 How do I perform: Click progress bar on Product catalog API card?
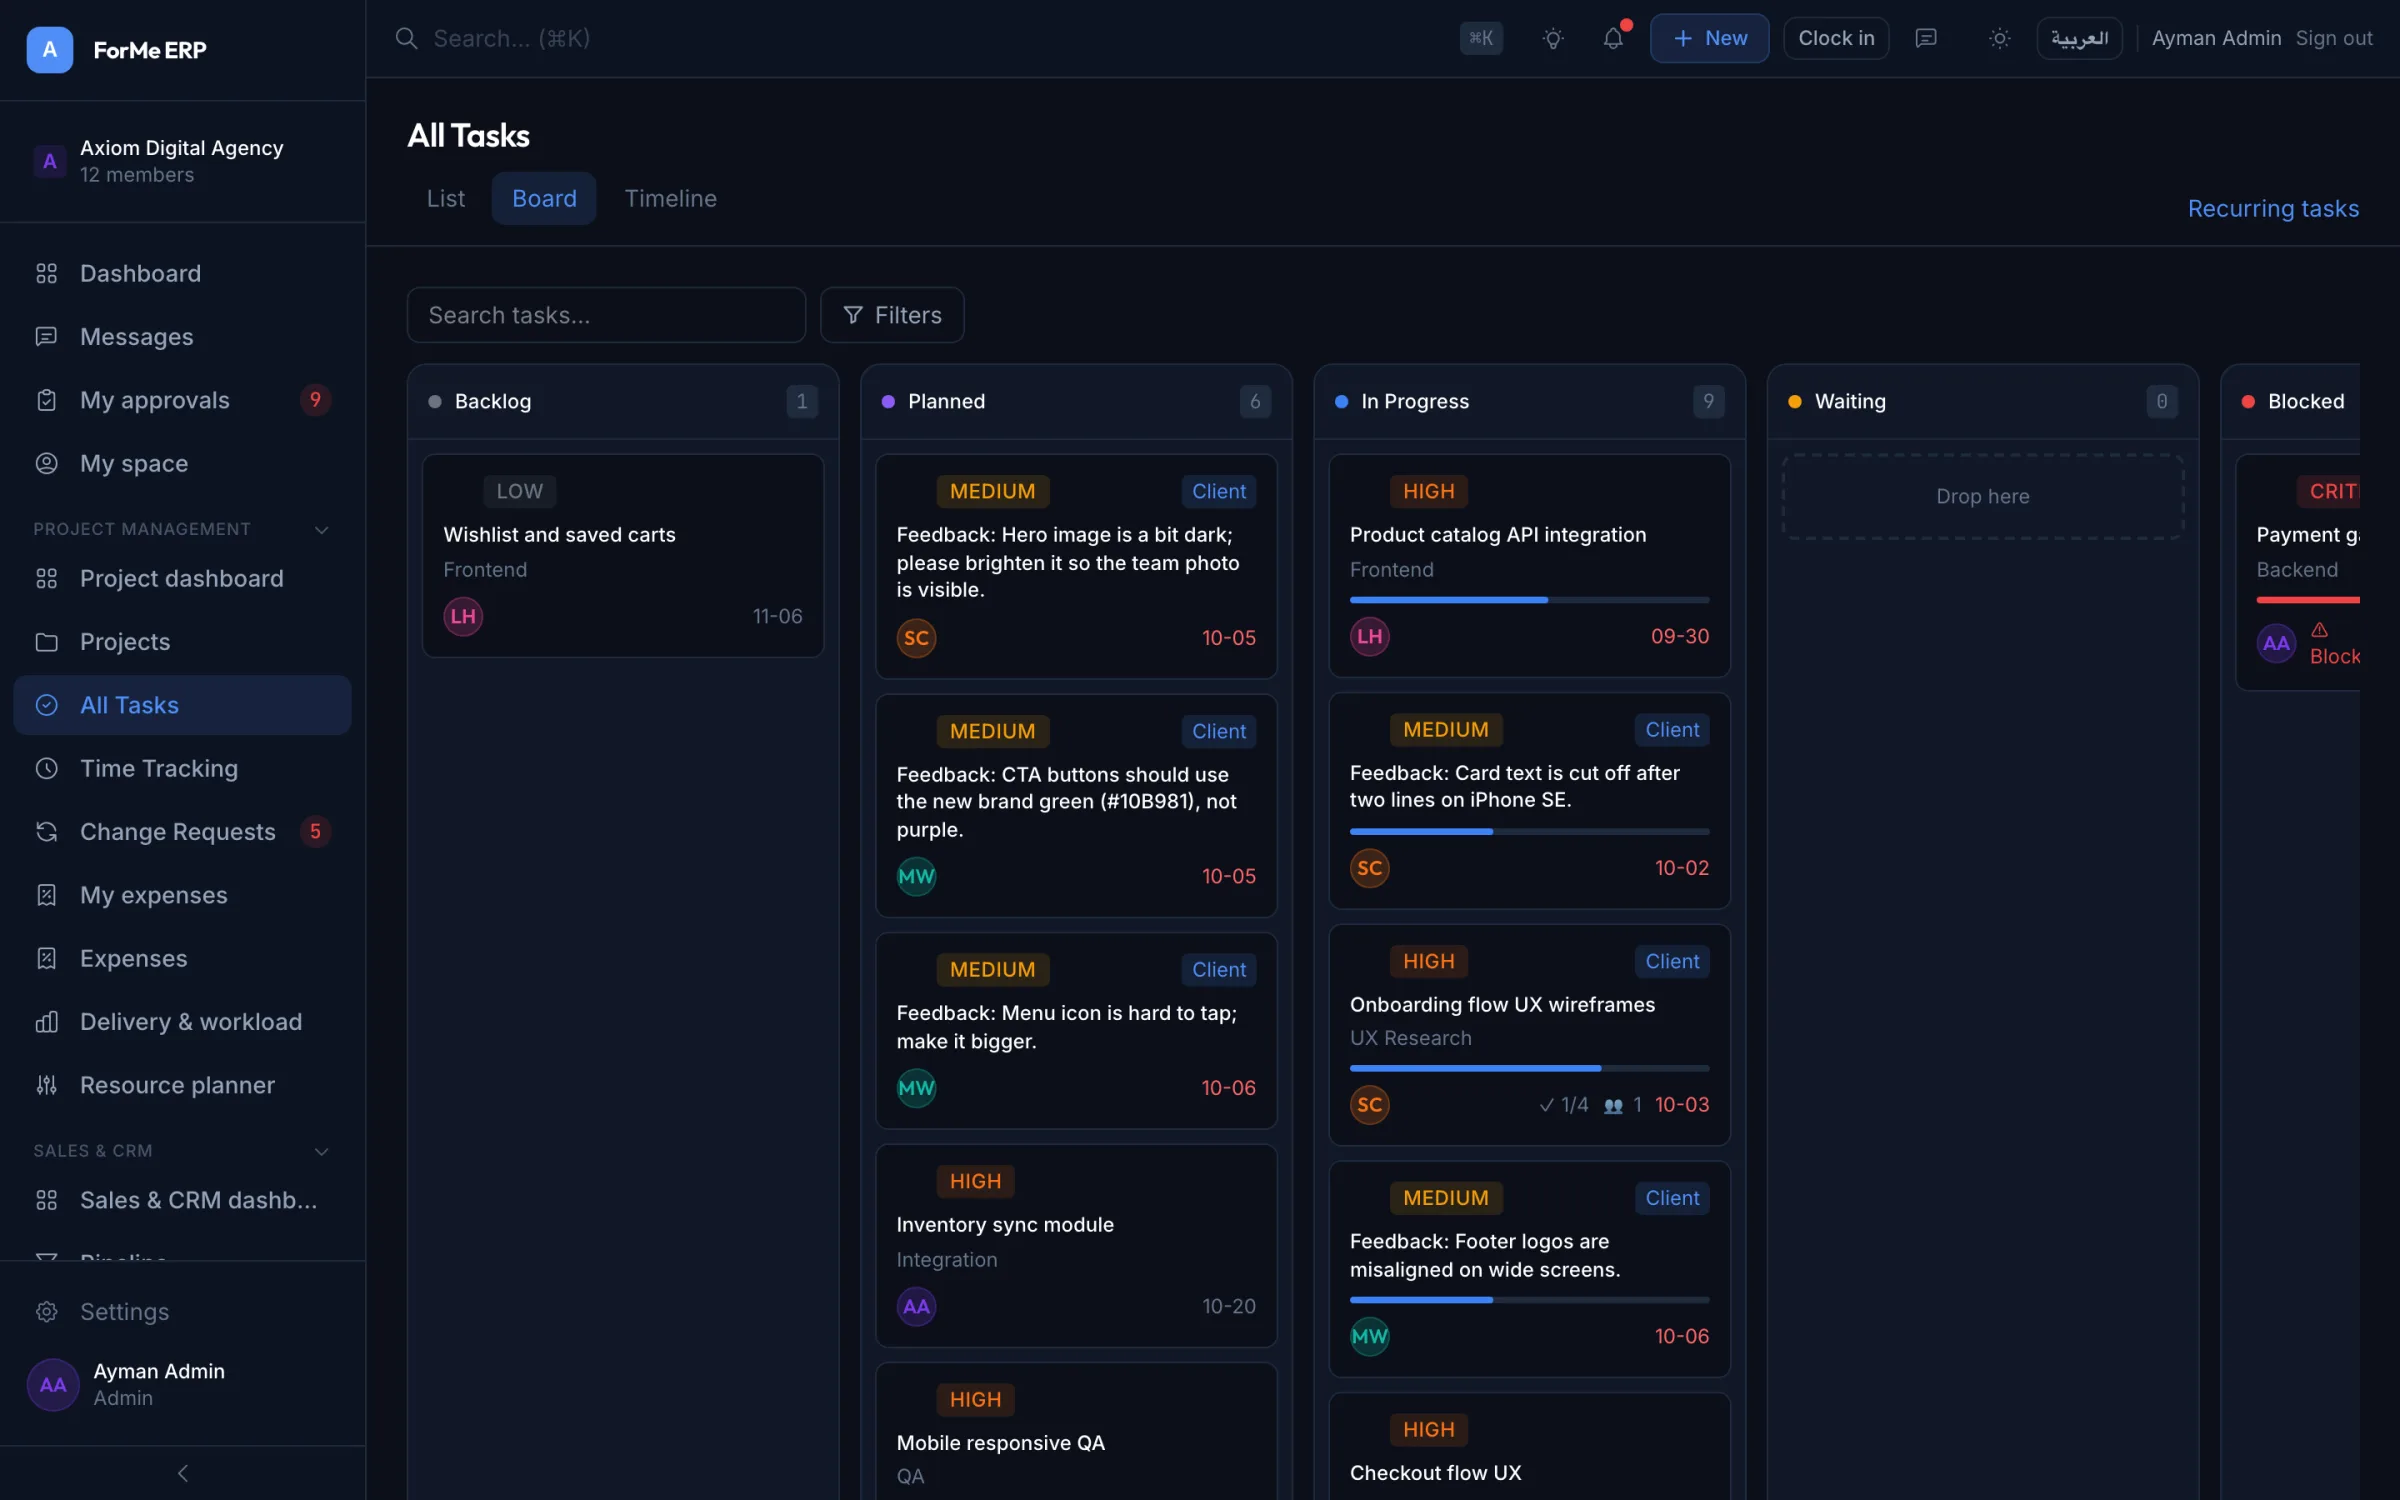[1529, 600]
